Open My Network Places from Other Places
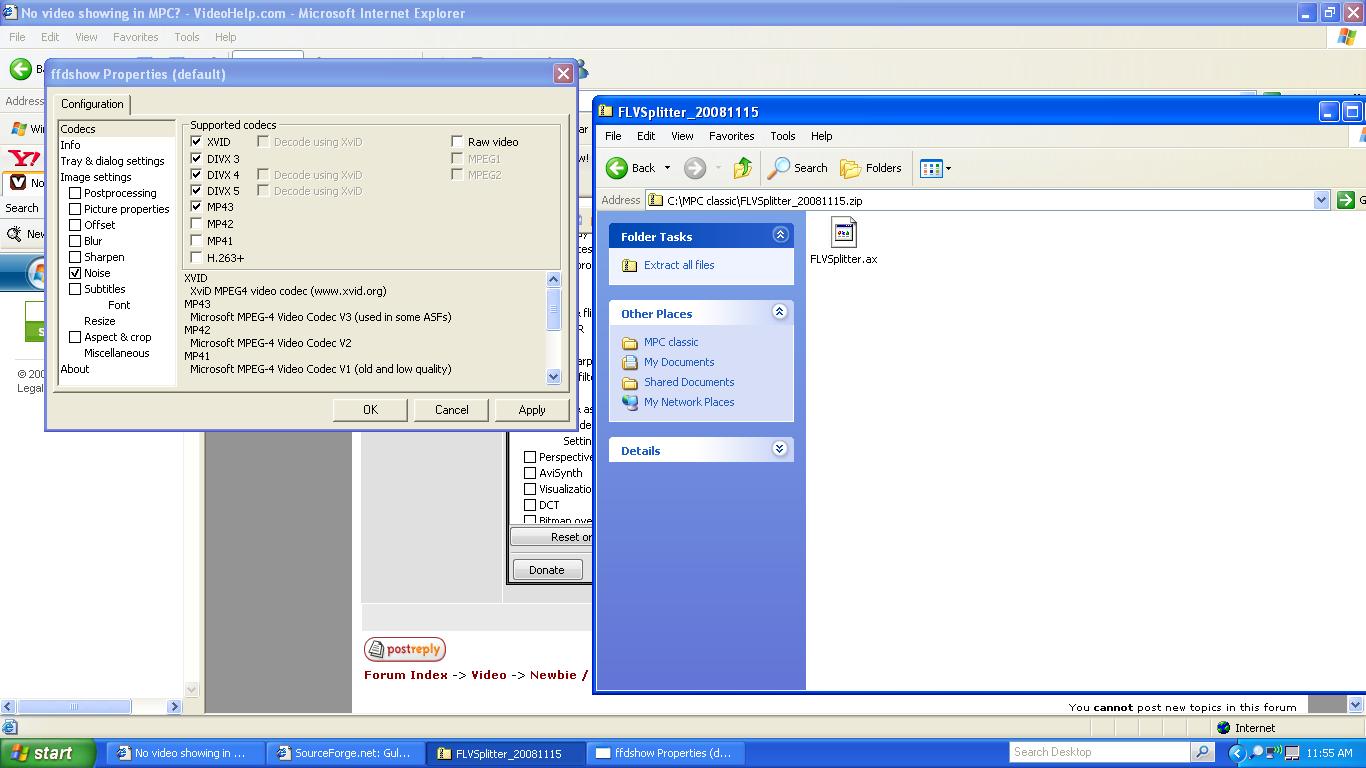The width and height of the screenshot is (1366, 768). point(689,402)
